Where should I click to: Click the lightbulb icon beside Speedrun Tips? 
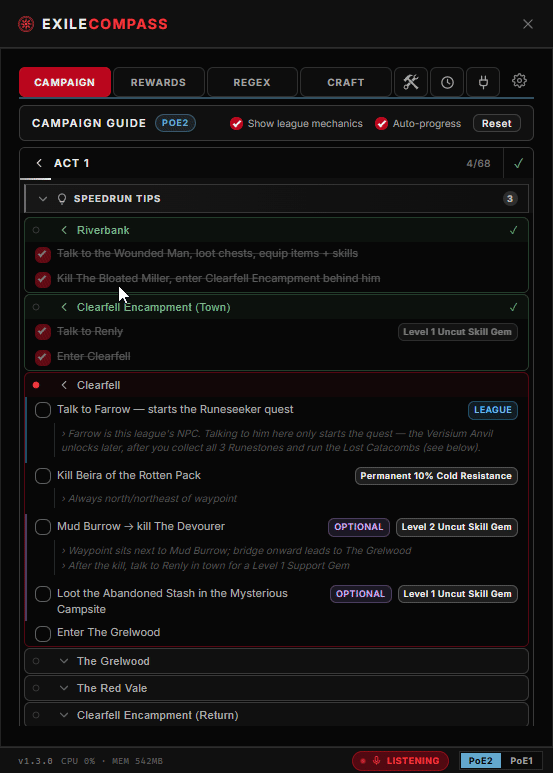click(x=62, y=199)
